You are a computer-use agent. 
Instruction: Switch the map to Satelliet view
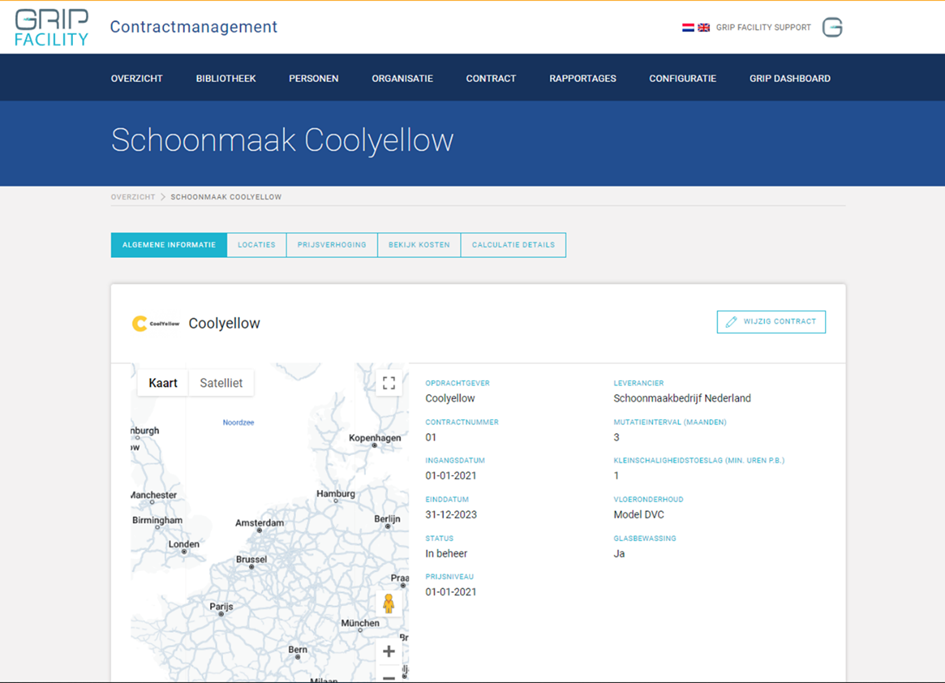tap(221, 383)
